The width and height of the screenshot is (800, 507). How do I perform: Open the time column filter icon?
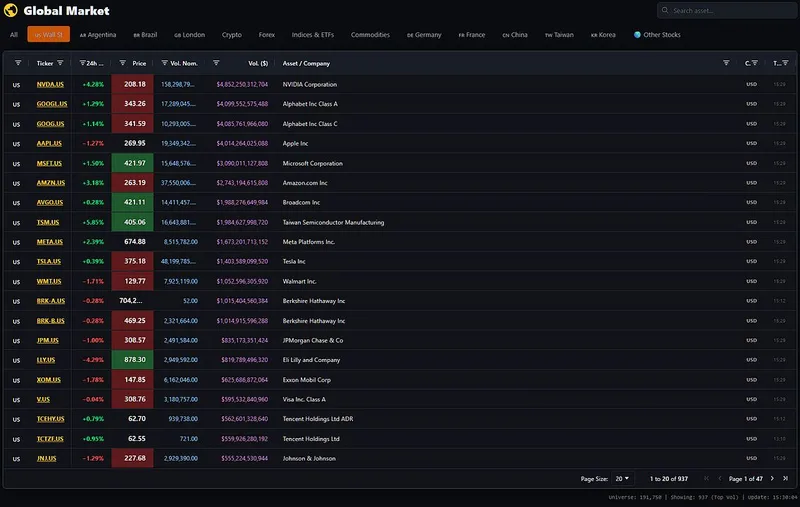click(x=785, y=63)
